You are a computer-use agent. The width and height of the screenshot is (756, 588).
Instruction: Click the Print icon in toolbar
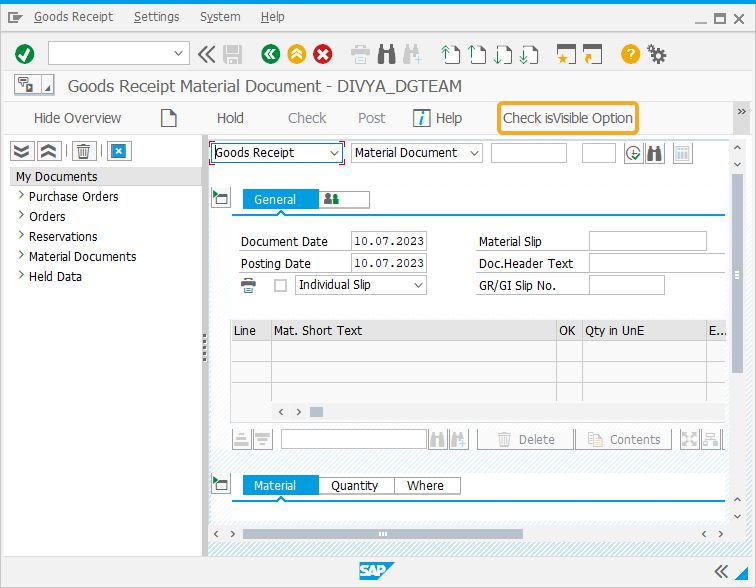point(360,54)
